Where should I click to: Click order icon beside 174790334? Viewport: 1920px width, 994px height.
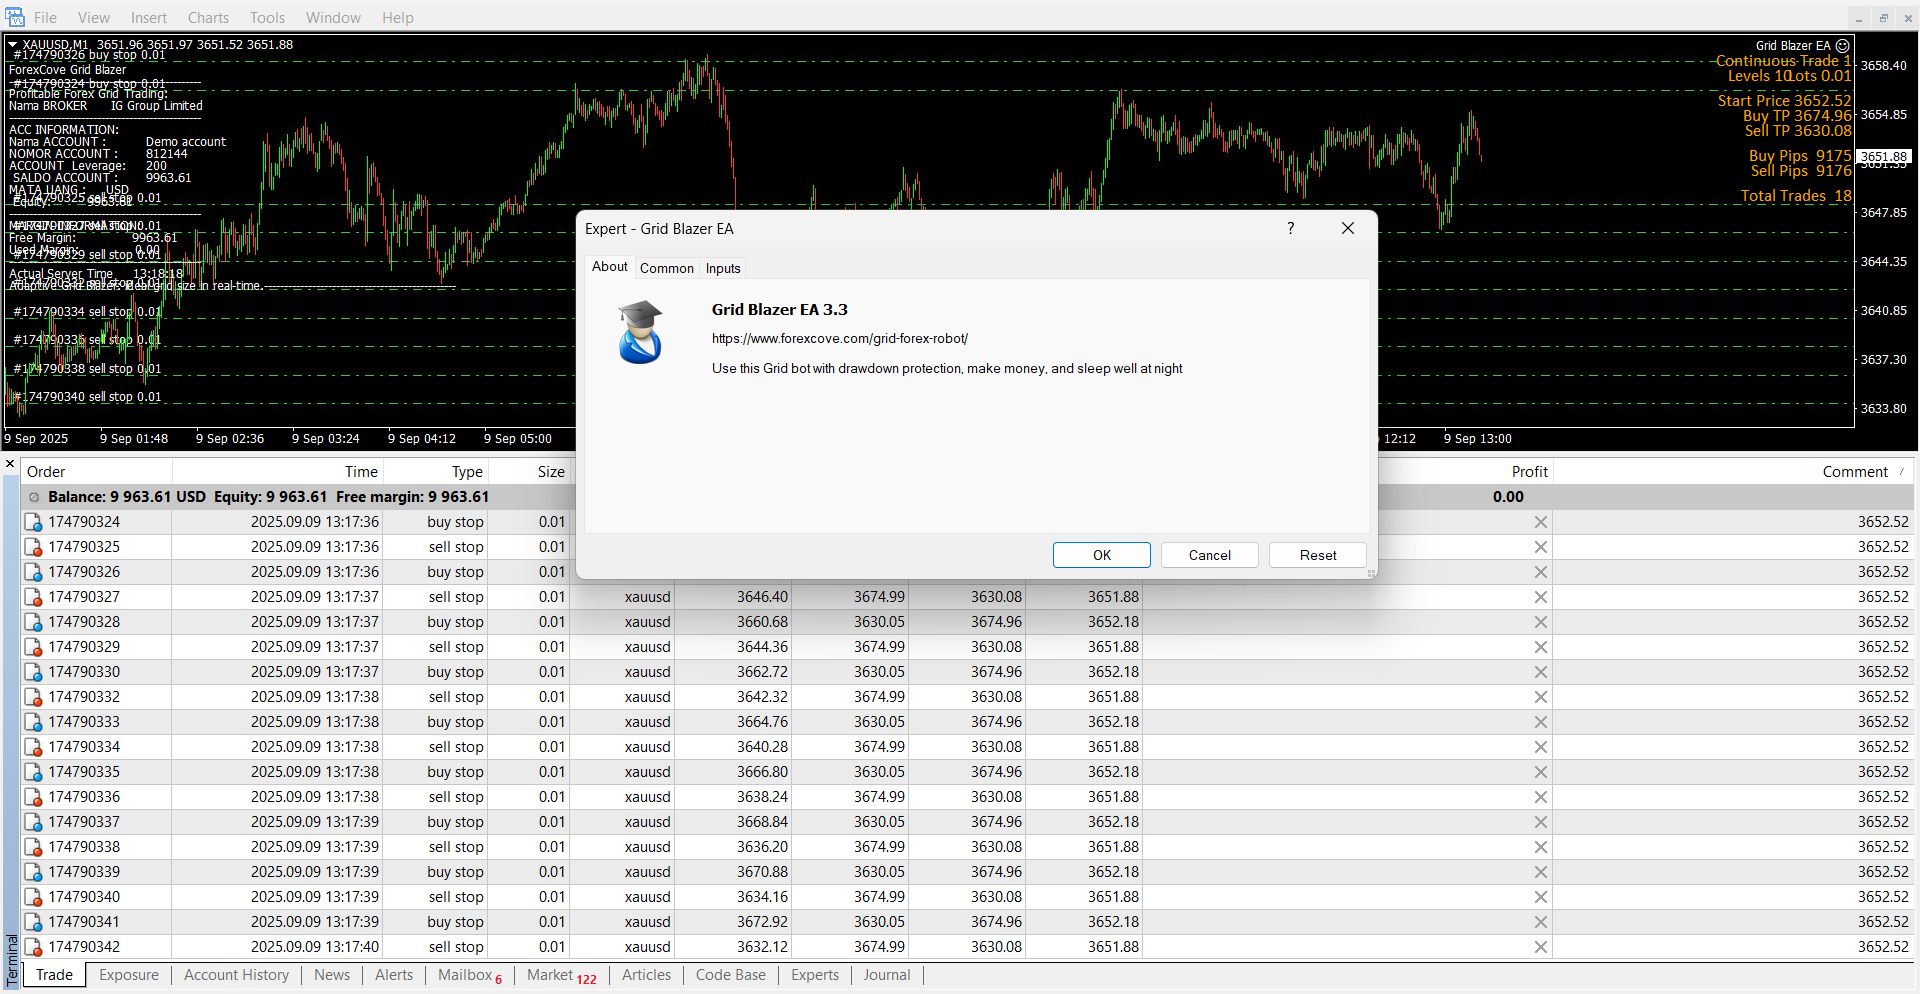(33, 747)
